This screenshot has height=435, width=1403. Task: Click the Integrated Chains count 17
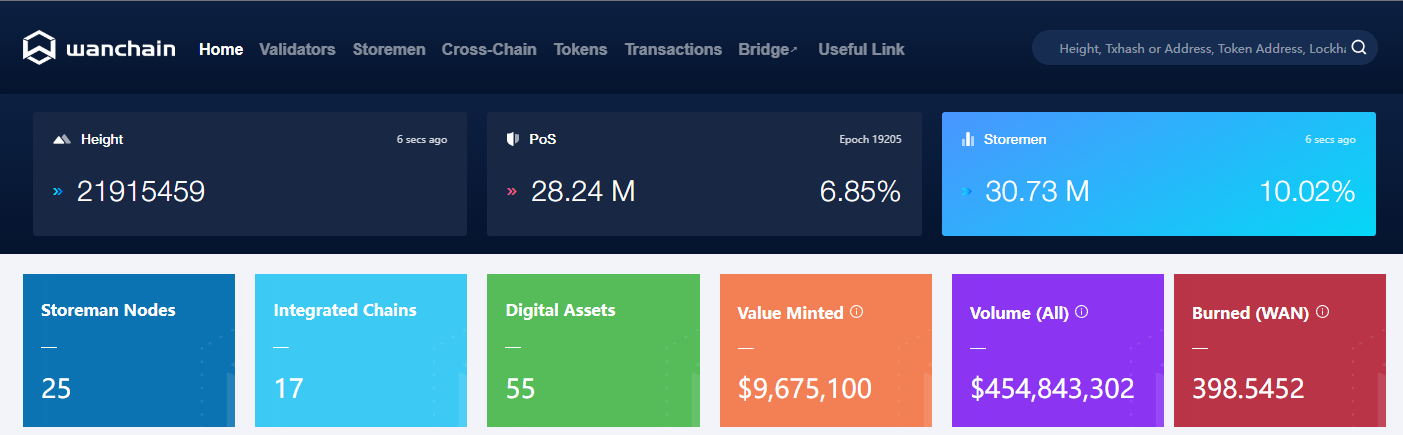tap(288, 388)
